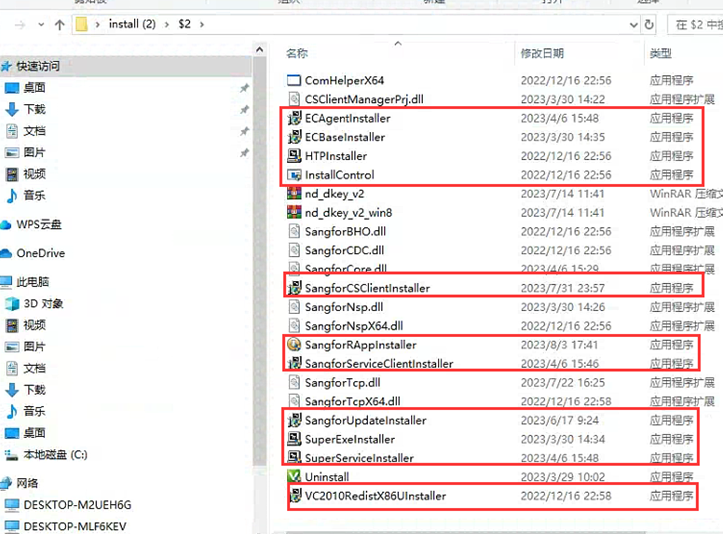Viewport: 723px width, 538px height.
Task: Click the SangforCSClientInstaller icon
Action: pos(294,288)
